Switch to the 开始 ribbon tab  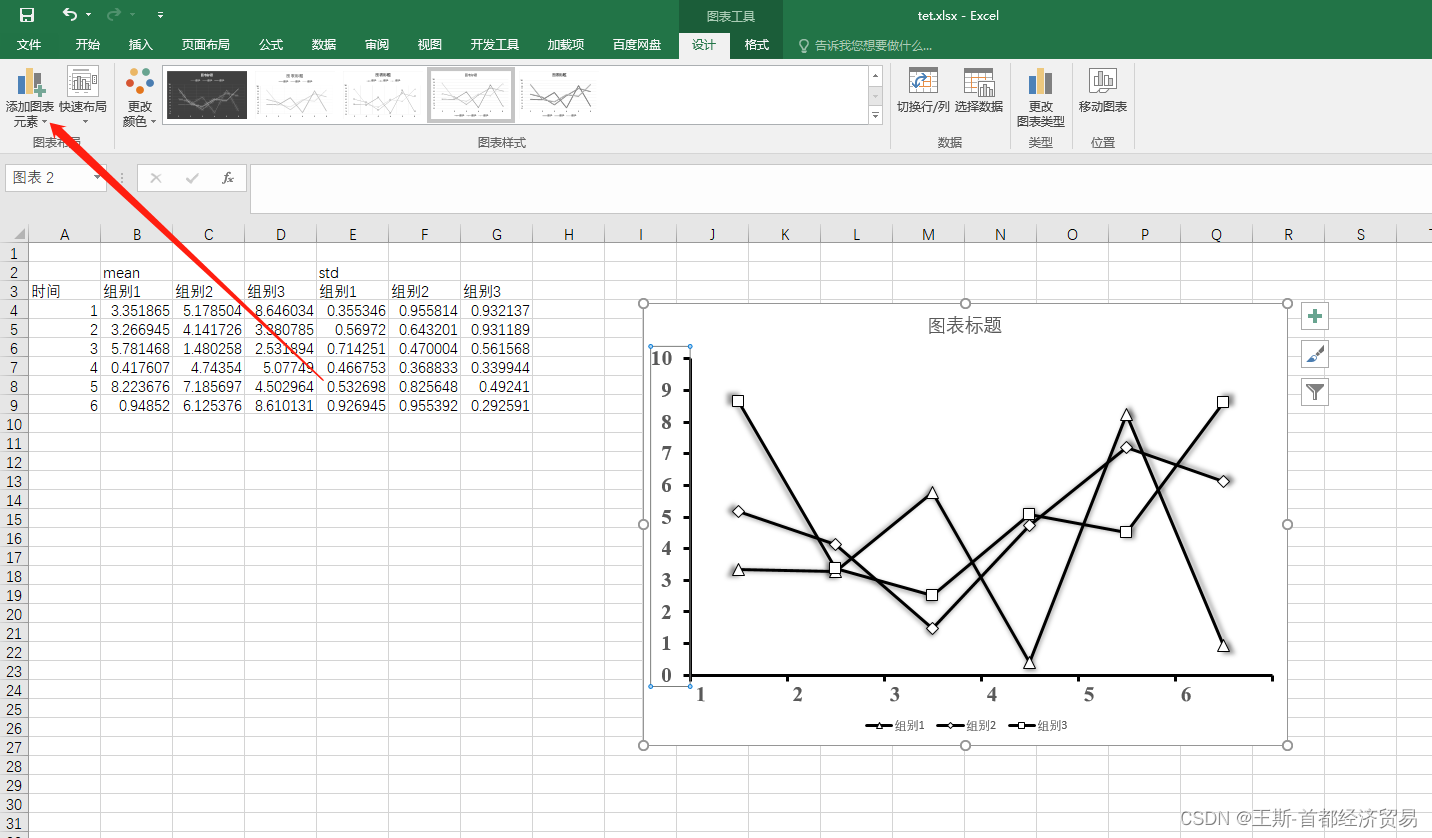point(88,45)
